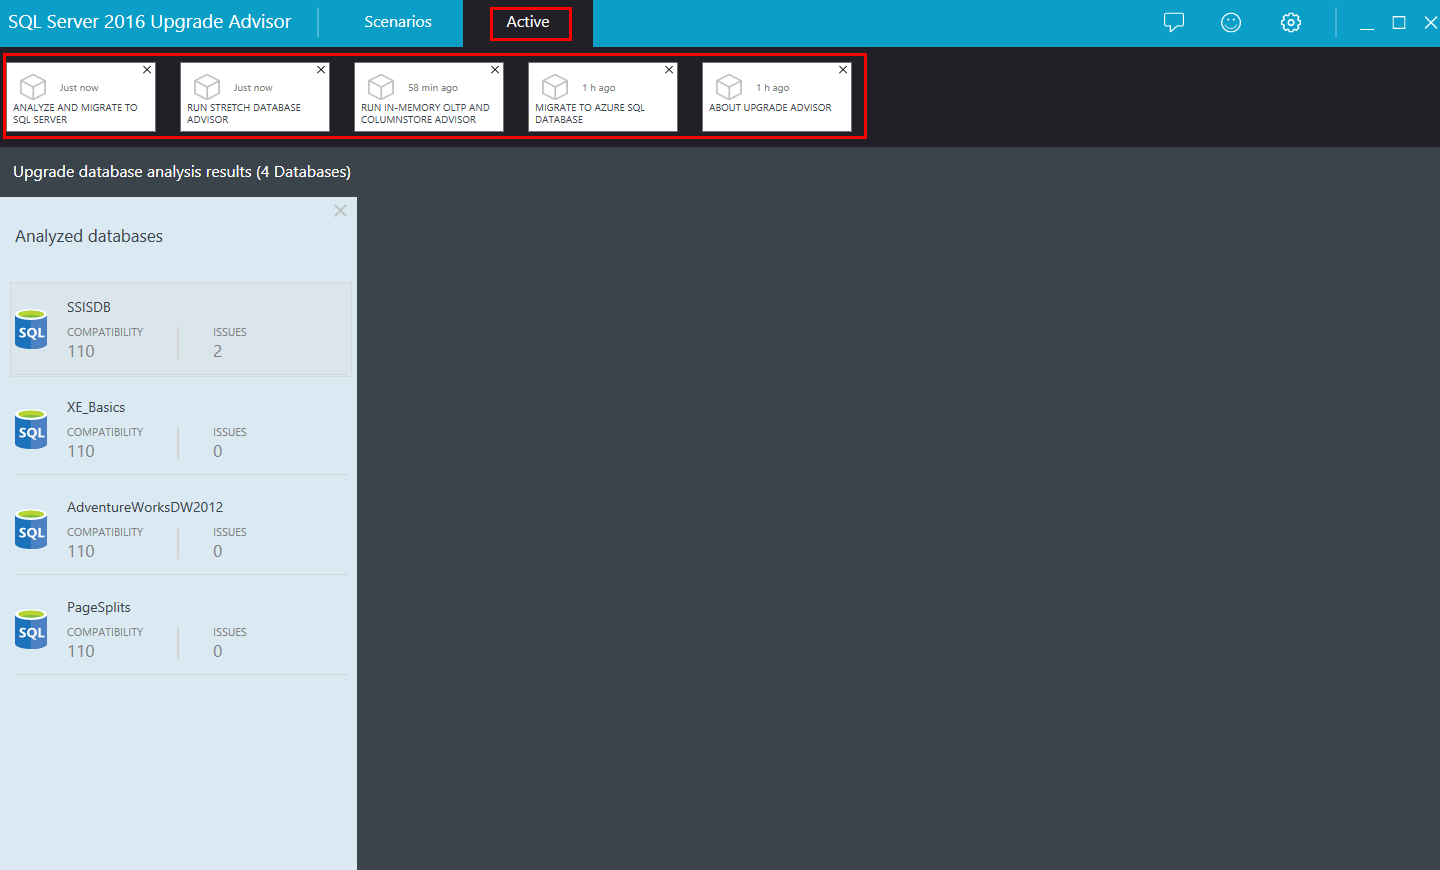This screenshot has height=870, width=1440.
Task: Click cube icon on Azure SQL Database tile
Action: pos(555,87)
